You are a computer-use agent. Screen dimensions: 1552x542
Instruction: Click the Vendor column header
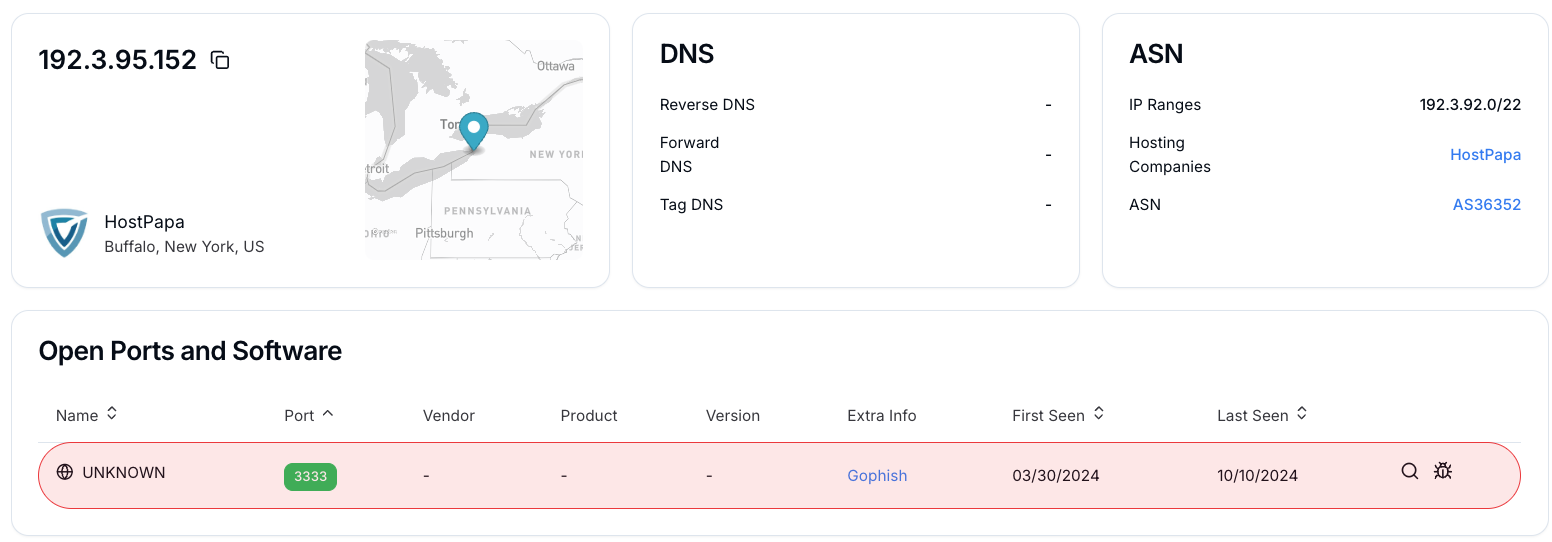click(449, 415)
